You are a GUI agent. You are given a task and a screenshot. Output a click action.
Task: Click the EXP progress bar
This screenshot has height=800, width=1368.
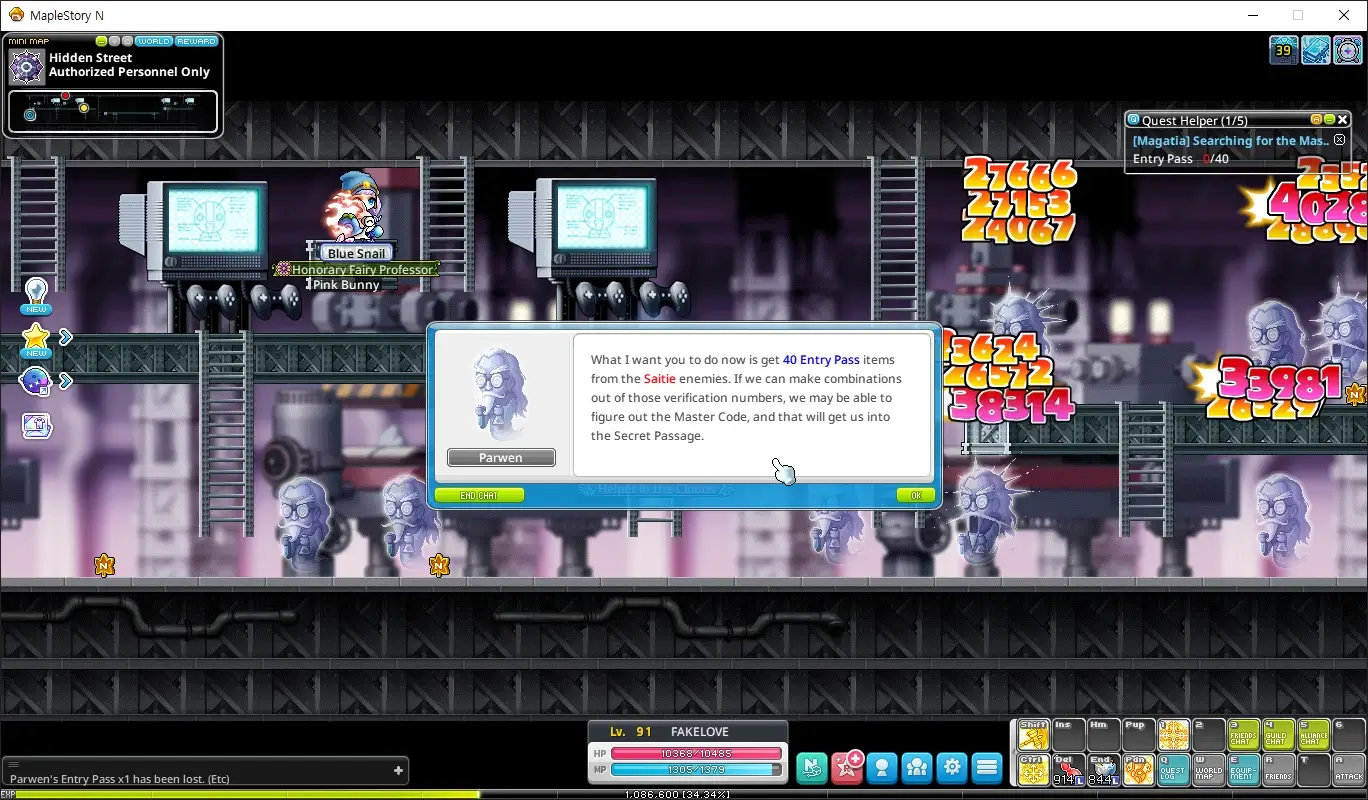(x=684, y=795)
